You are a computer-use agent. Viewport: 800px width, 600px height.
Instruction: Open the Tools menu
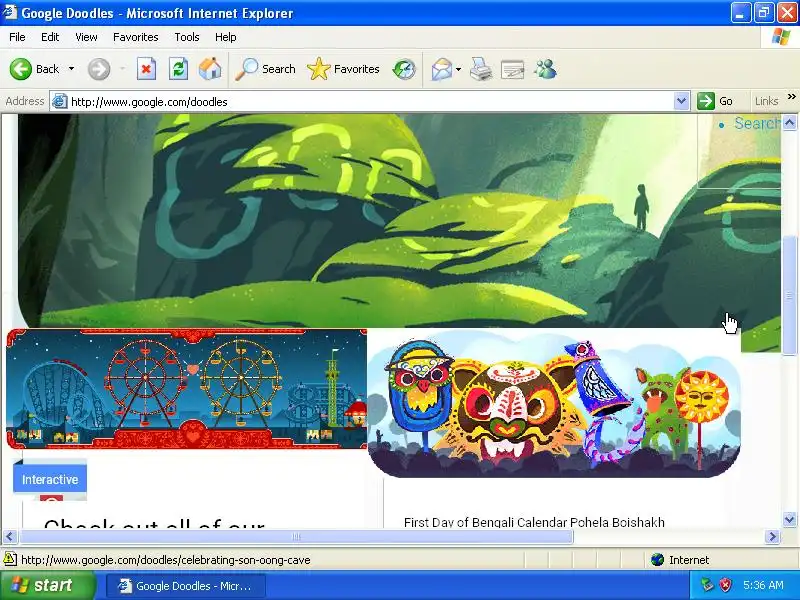click(187, 37)
